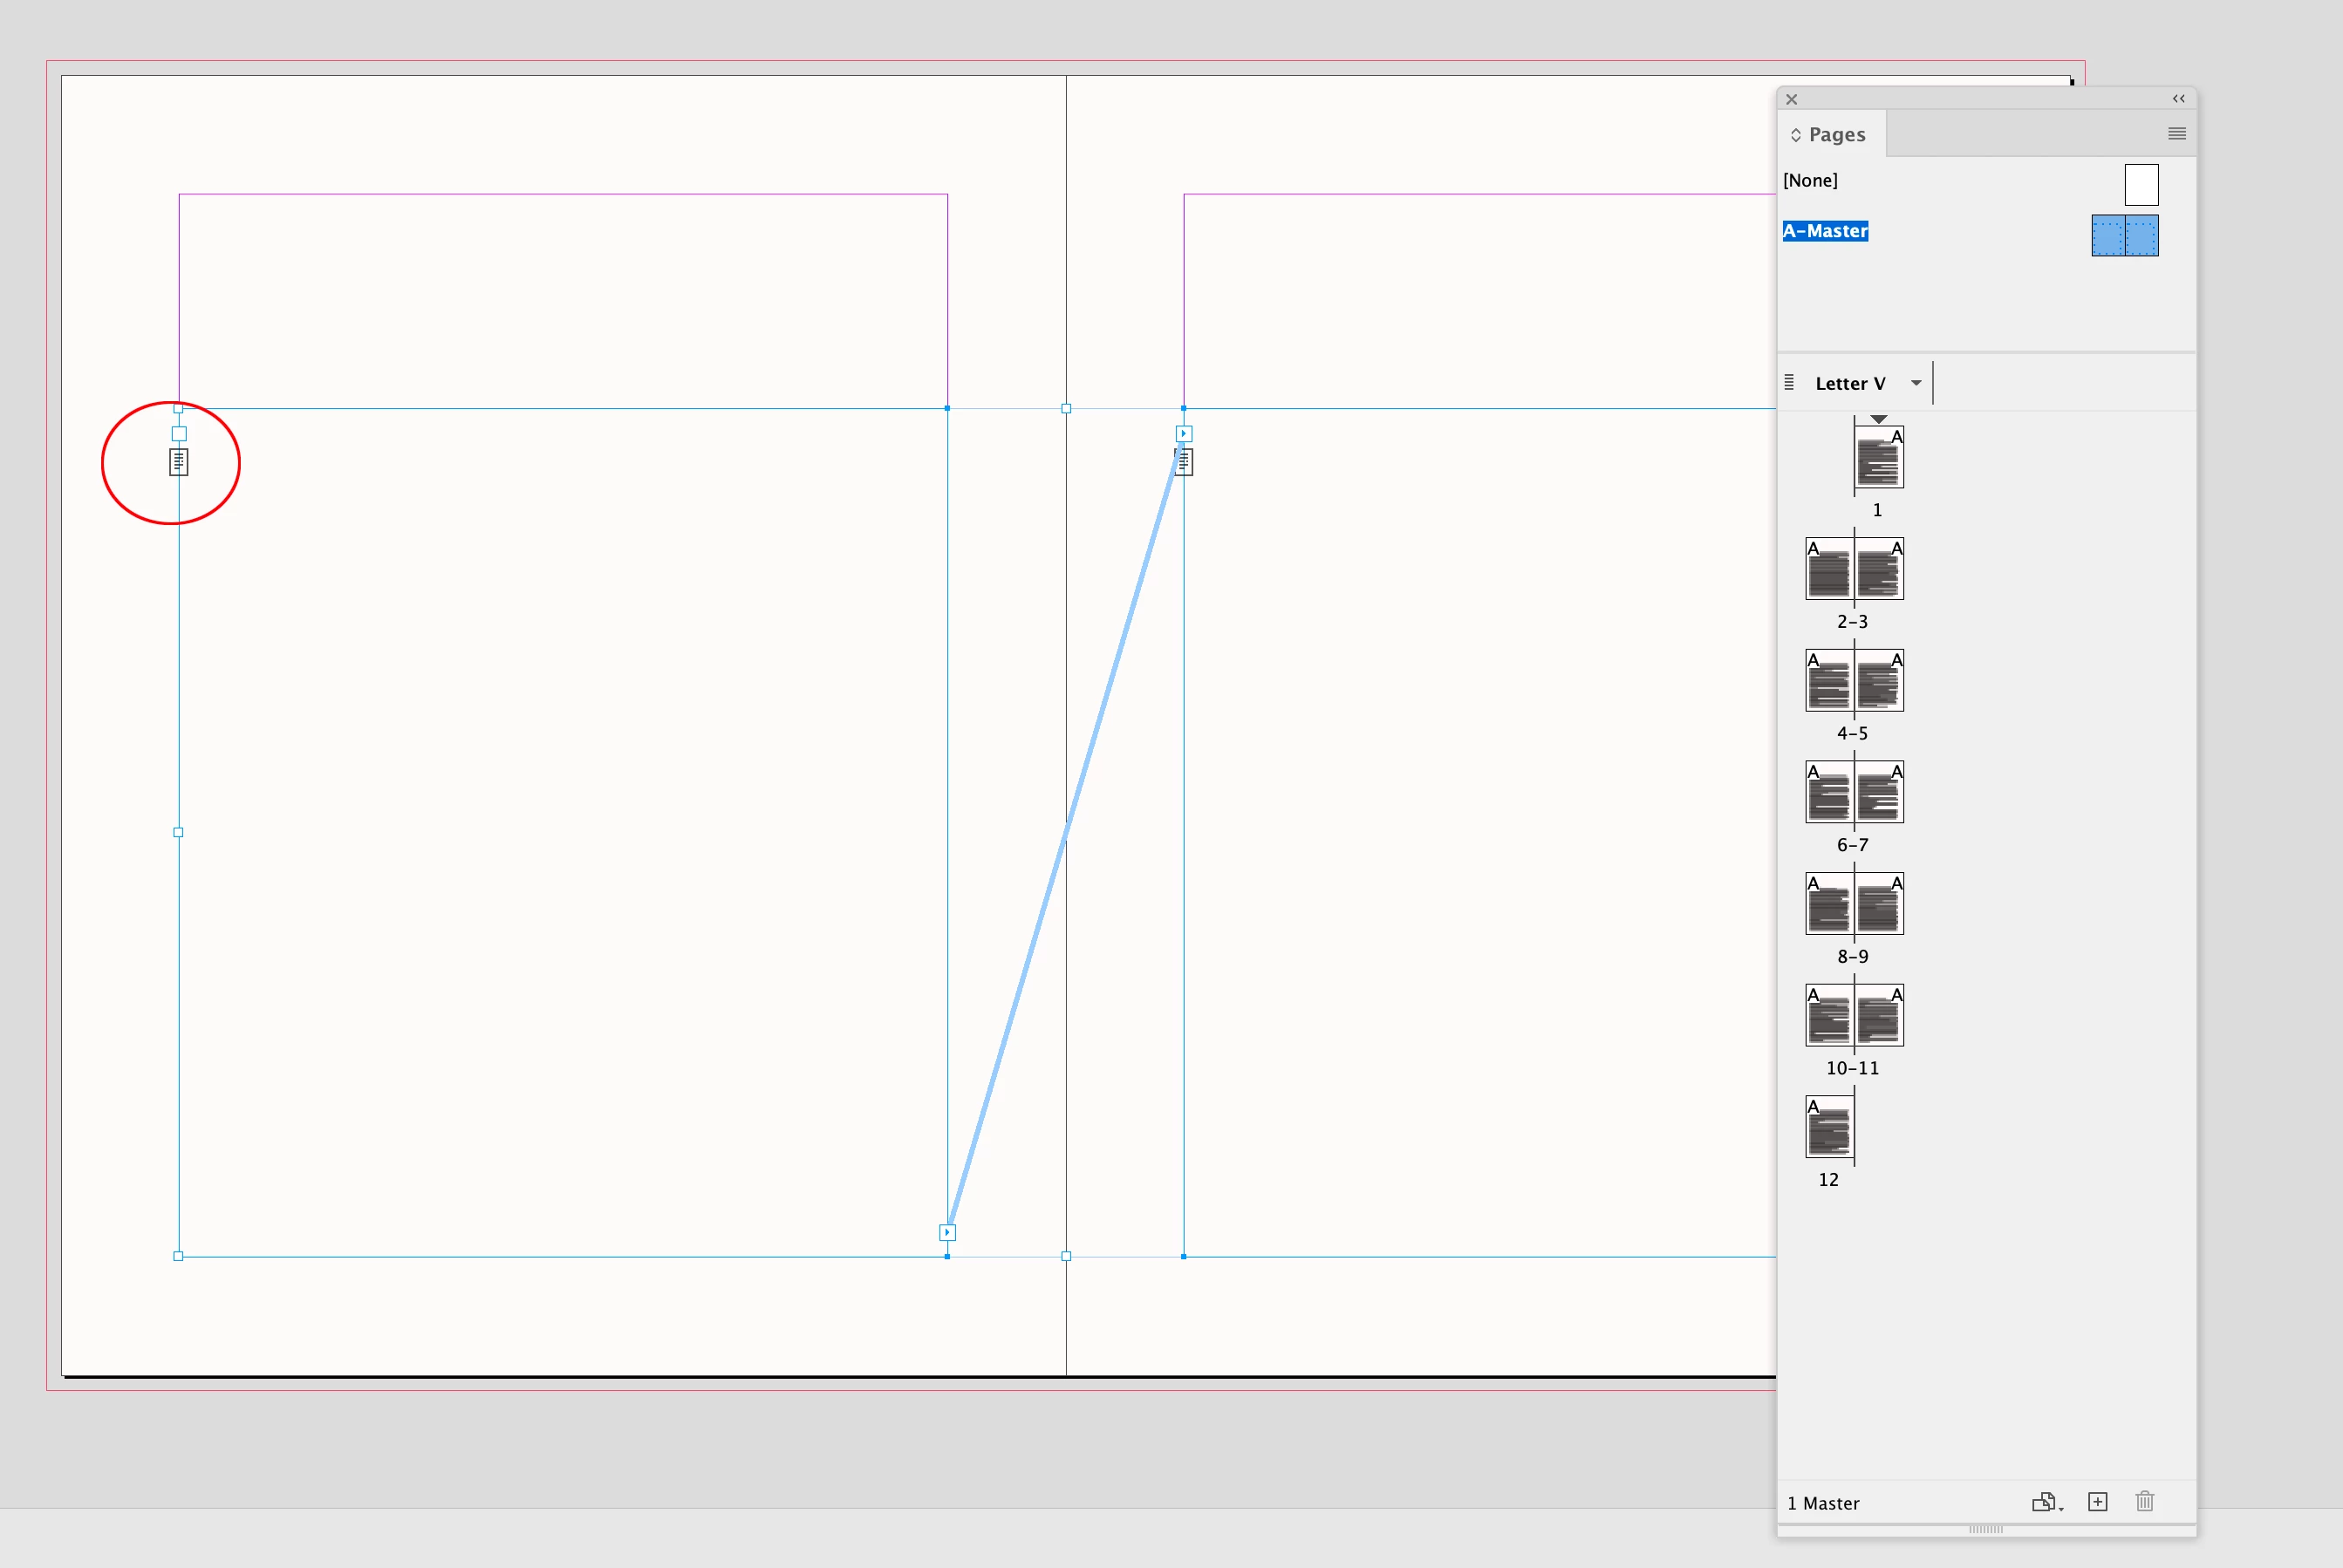Click the section start triangle above page 1
The height and width of the screenshot is (1568, 2343).
pos(1878,419)
